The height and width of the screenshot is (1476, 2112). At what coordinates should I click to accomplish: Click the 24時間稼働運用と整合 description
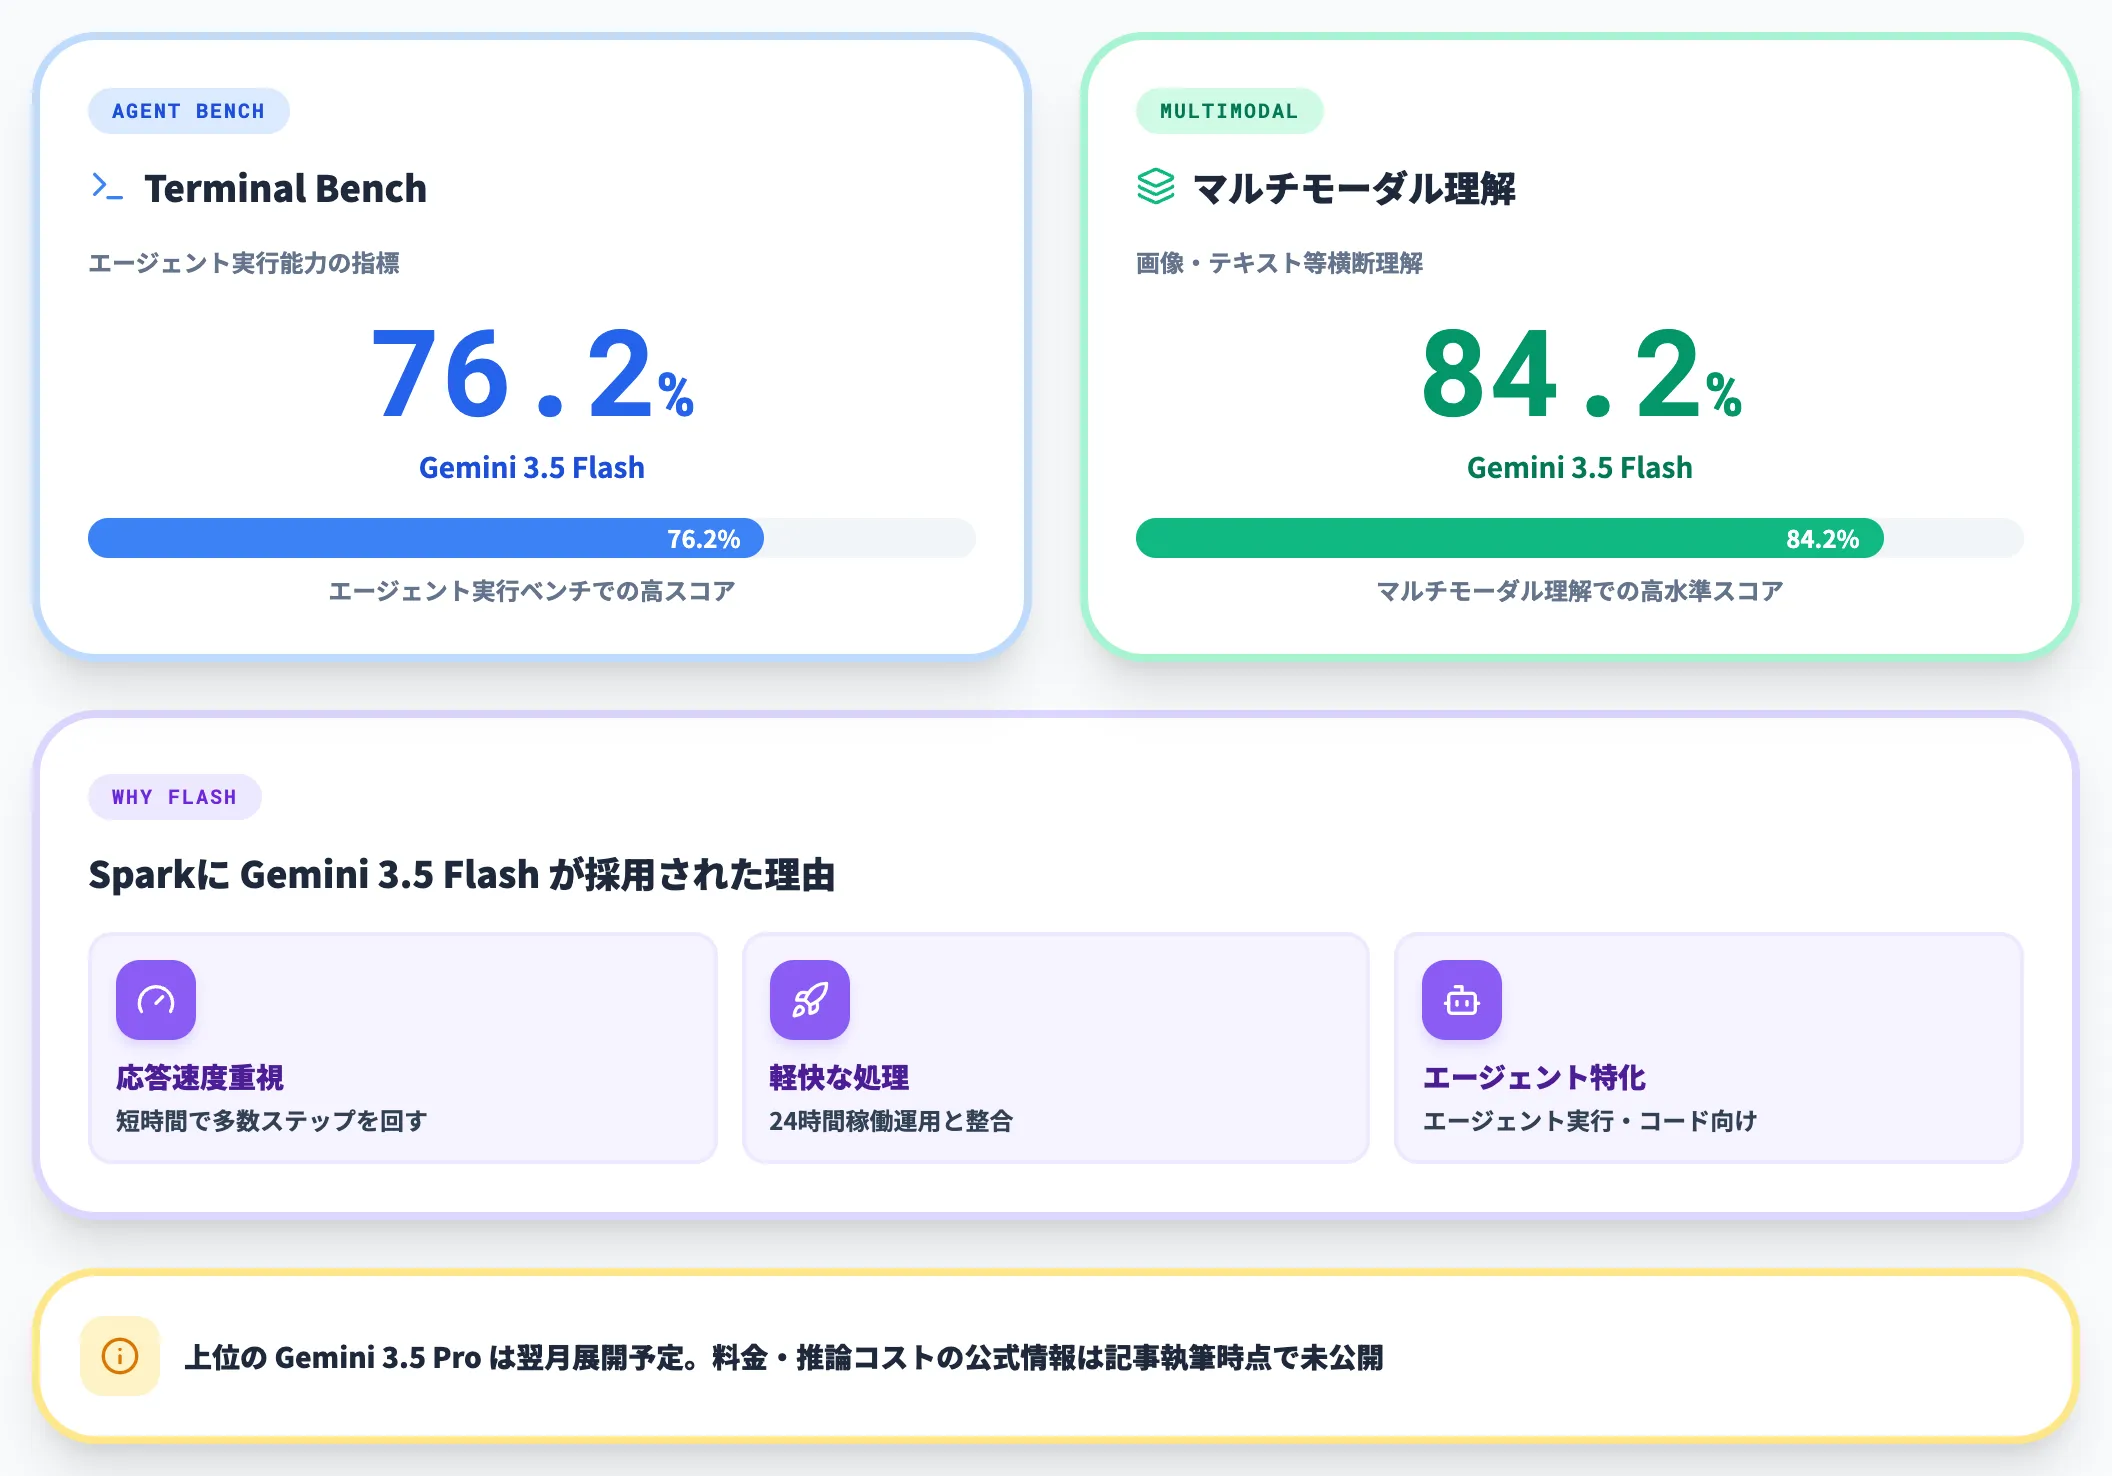pos(891,1121)
